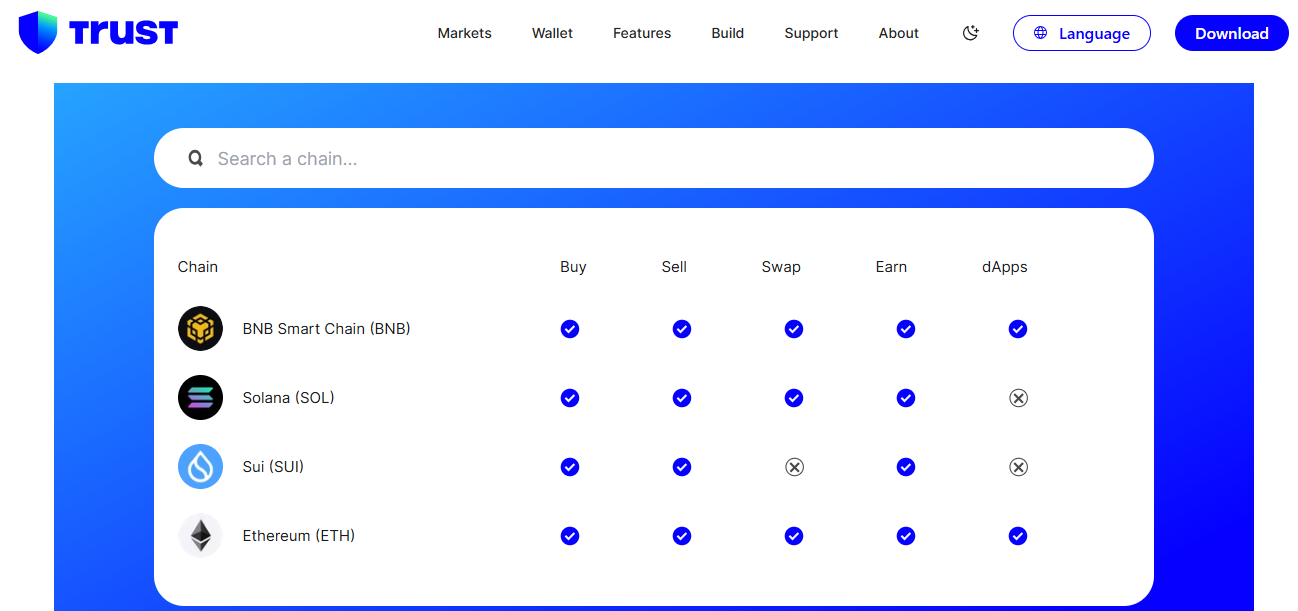Click BNB Smart Chain Sell checkmark
Viewport: 1298px width, 611px height.
(x=682, y=329)
